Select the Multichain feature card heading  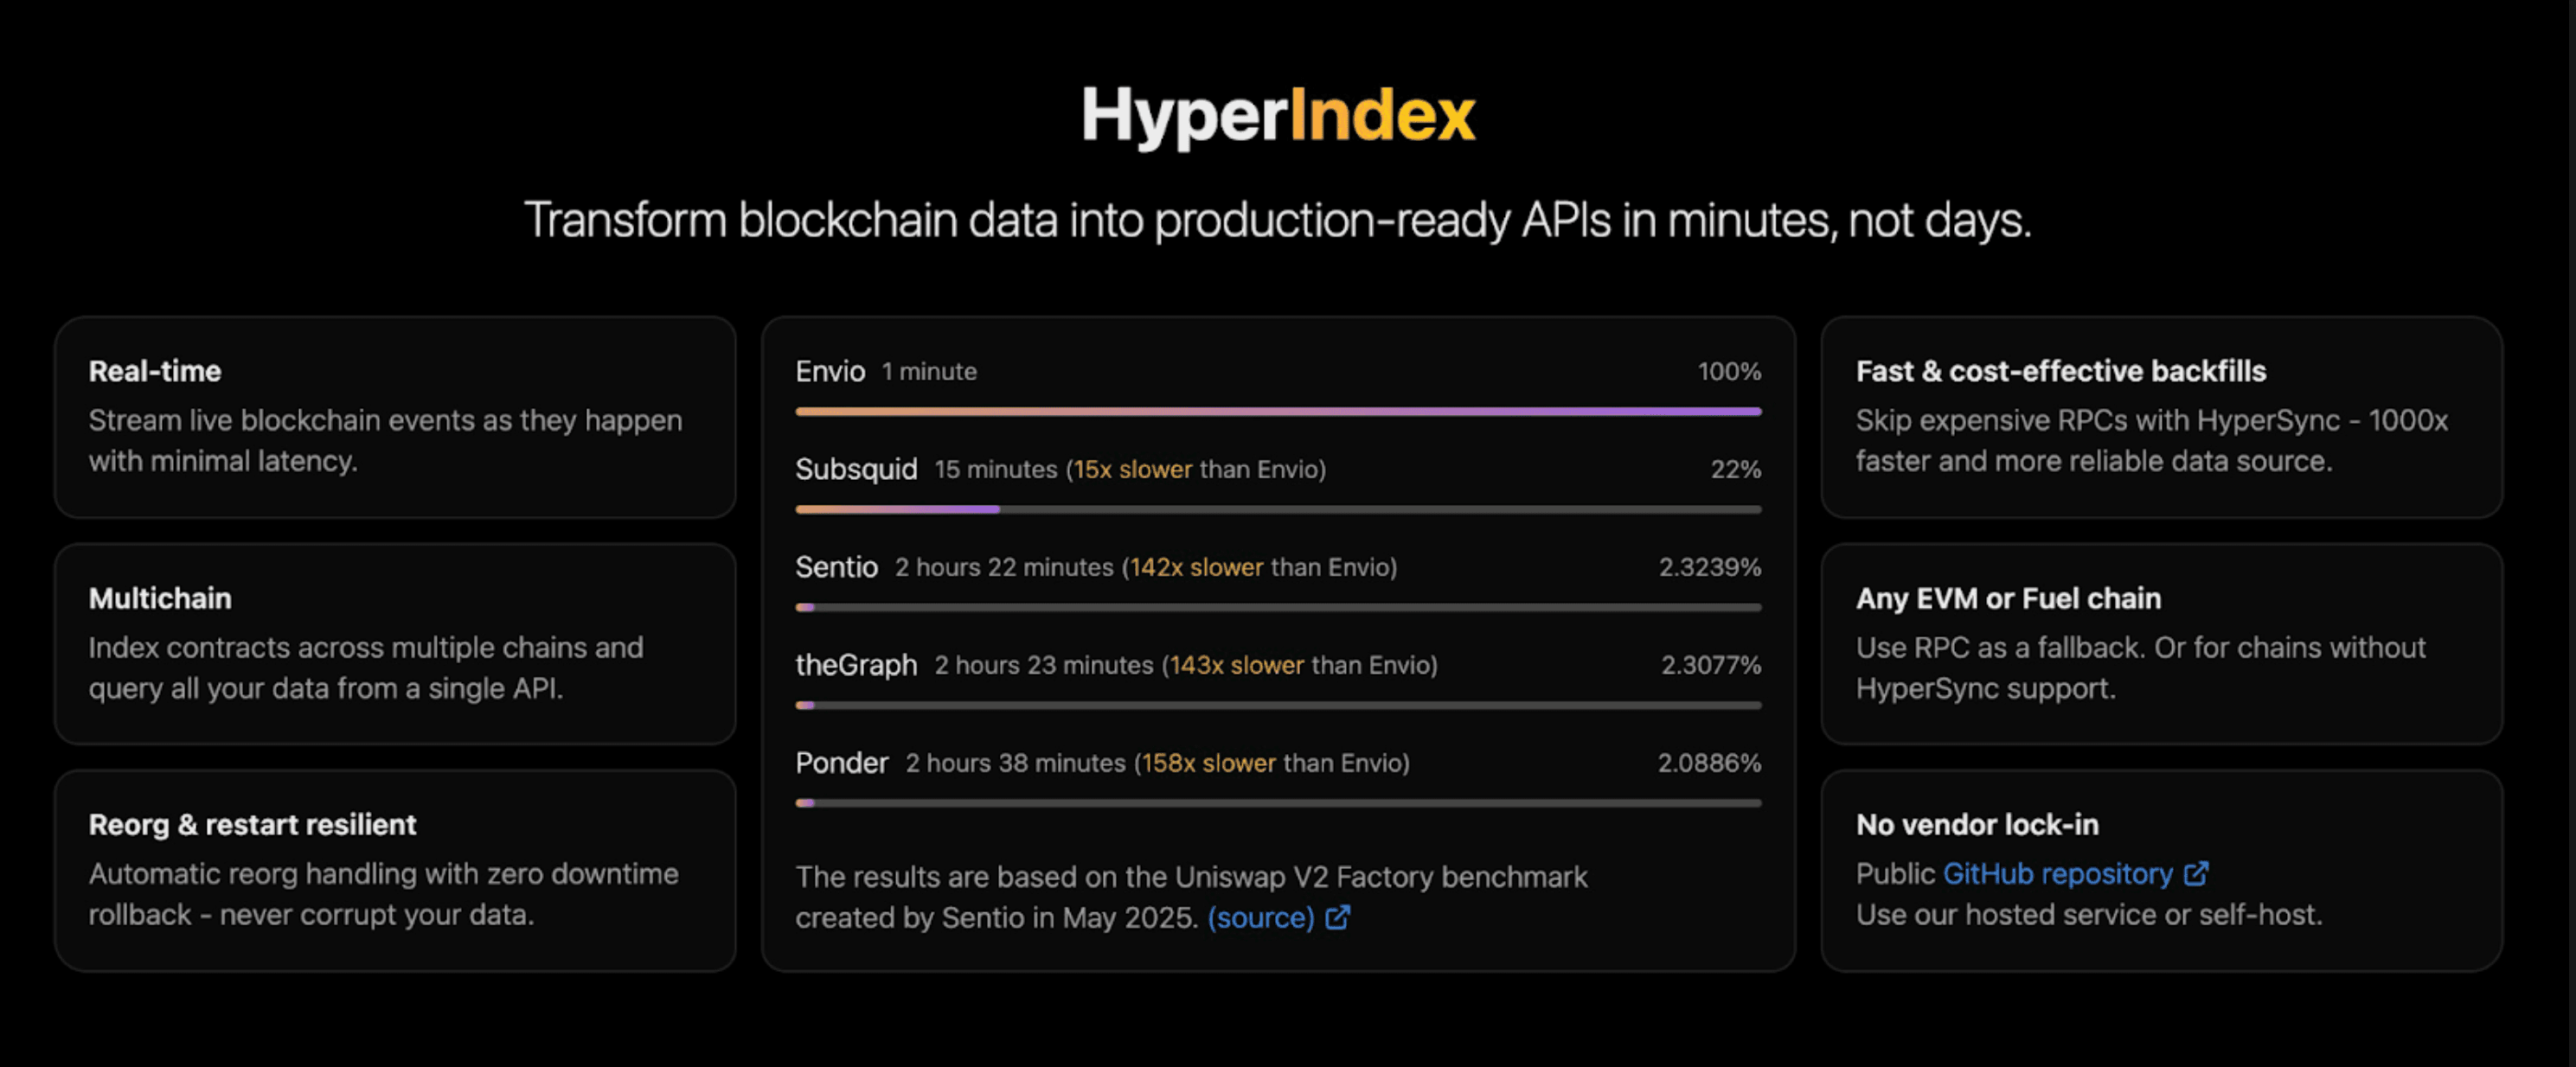160,598
